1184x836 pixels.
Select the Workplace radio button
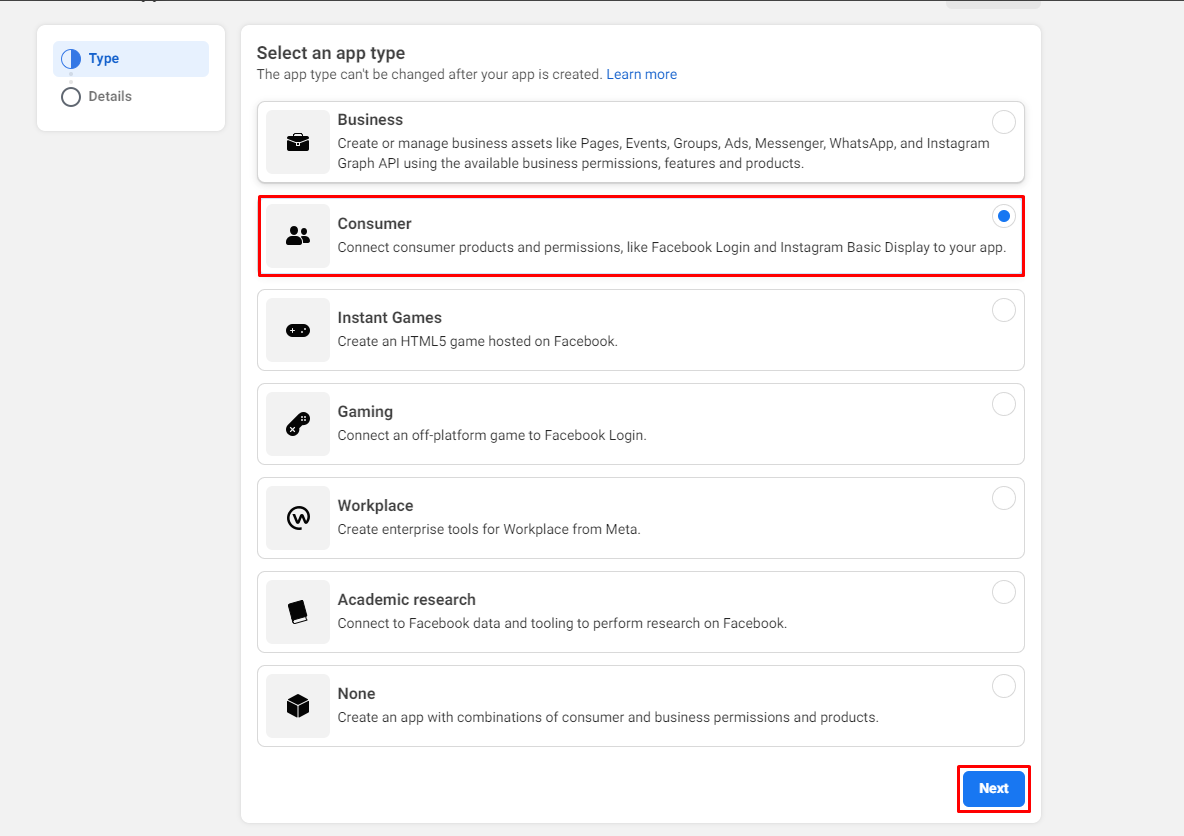click(1004, 498)
